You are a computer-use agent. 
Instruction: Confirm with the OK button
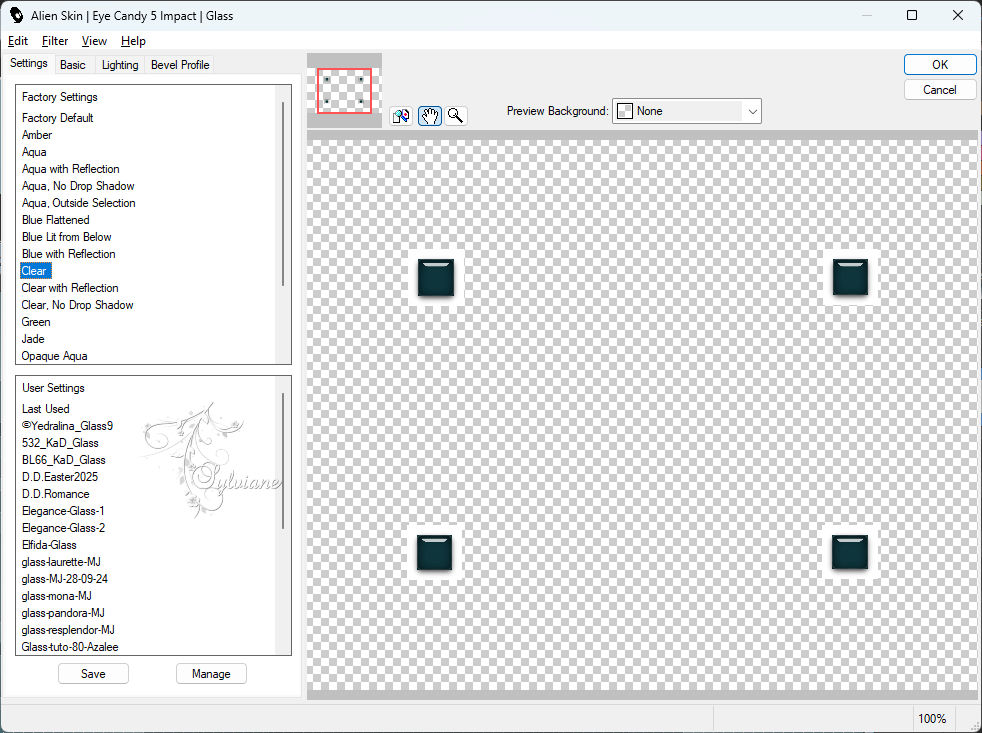[x=939, y=65]
